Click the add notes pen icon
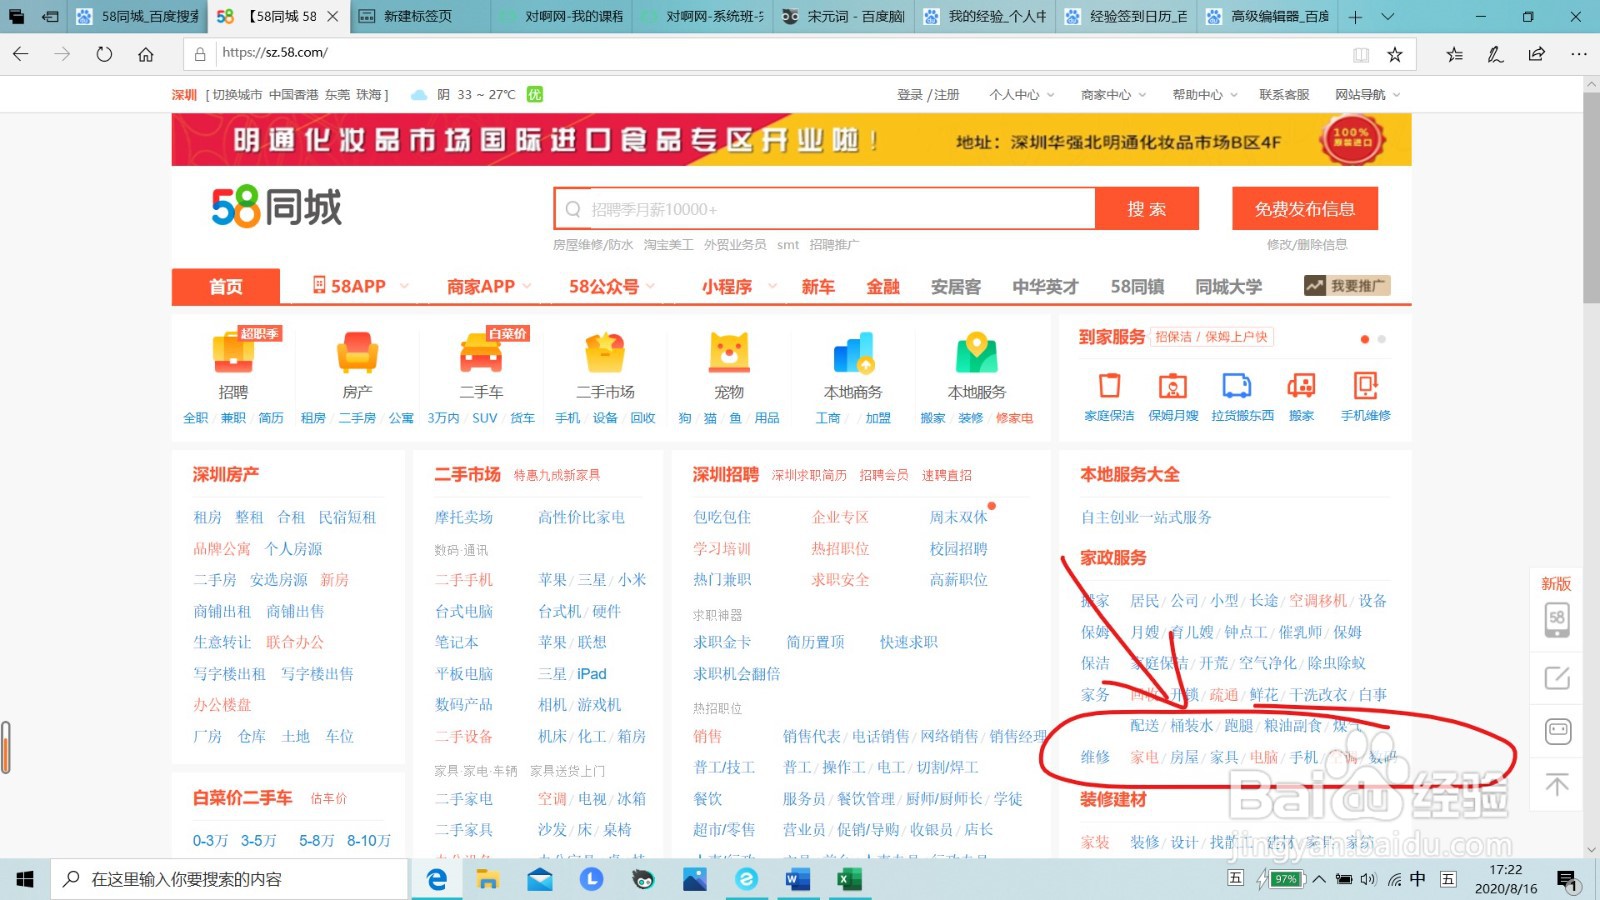 (1495, 54)
